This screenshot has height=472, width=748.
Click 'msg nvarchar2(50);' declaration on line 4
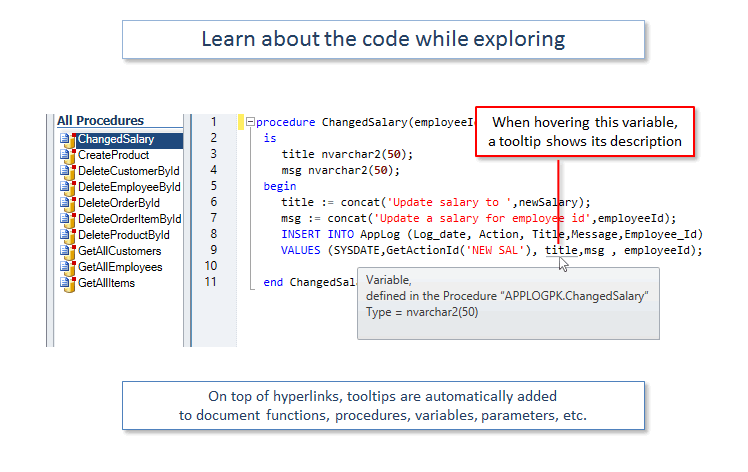(340, 170)
